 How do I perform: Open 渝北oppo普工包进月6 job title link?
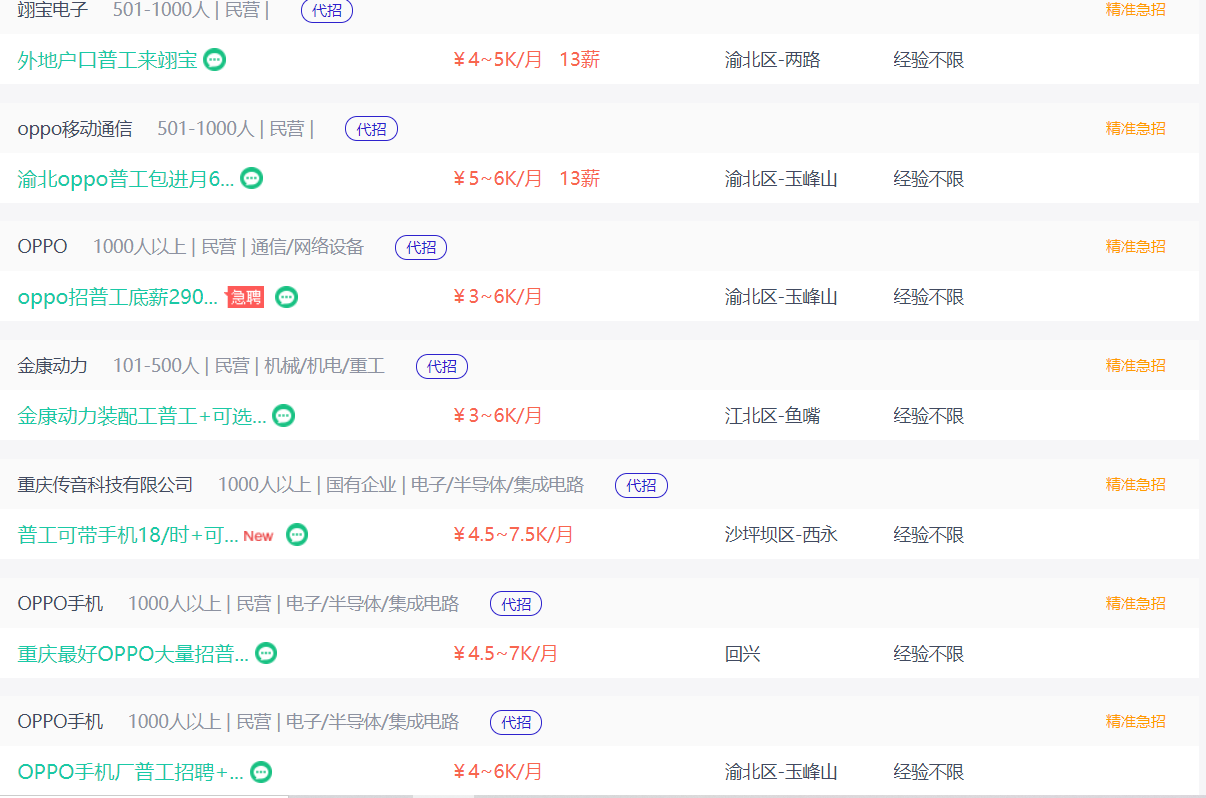coord(126,178)
